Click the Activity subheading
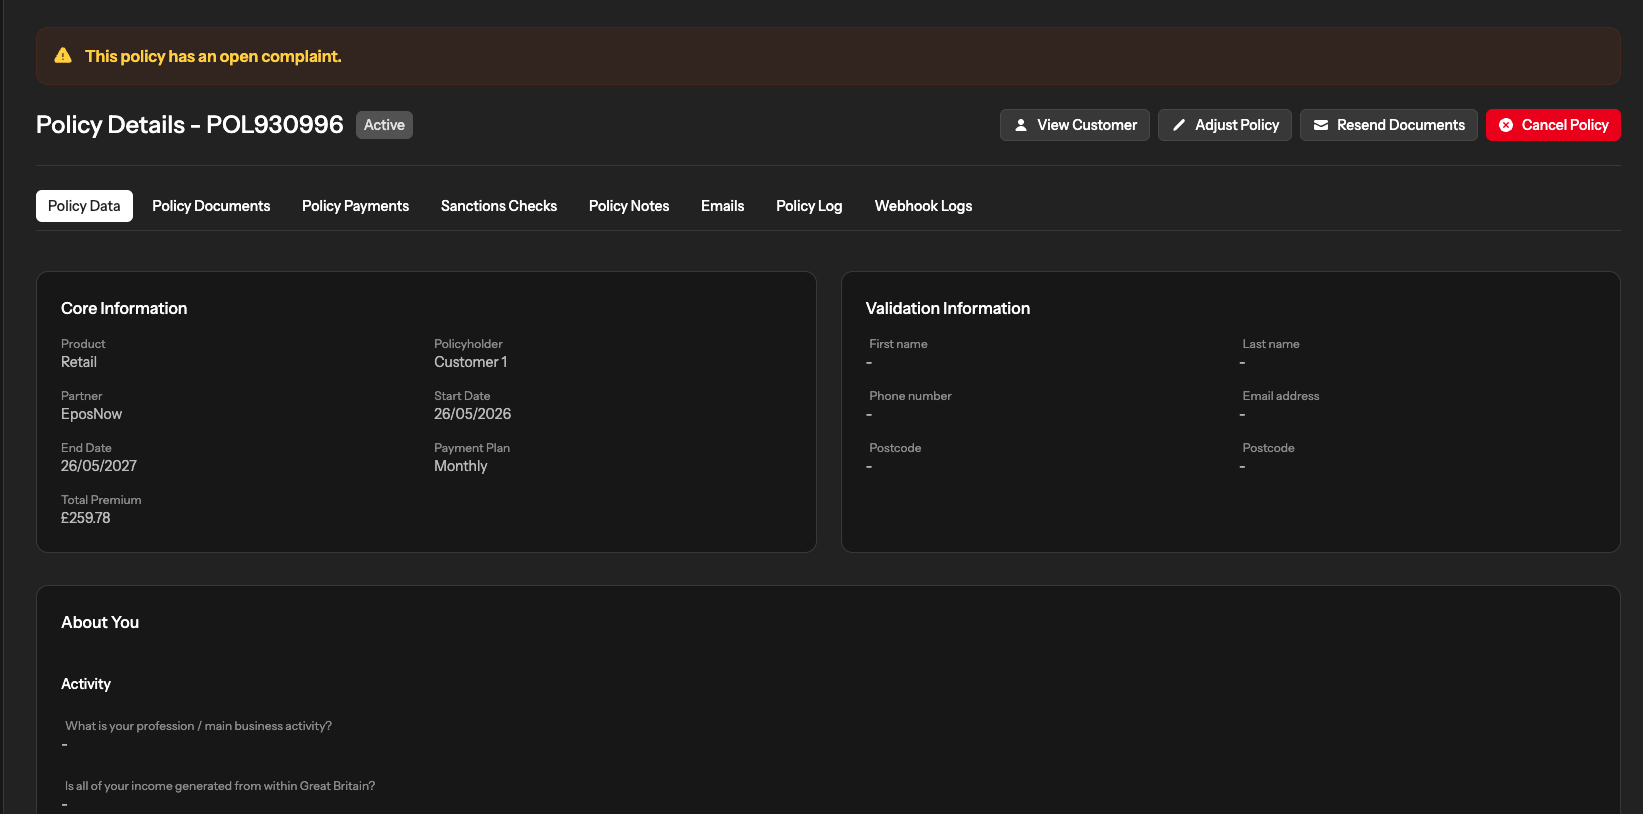Image resolution: width=1643 pixels, height=814 pixels. click(x=86, y=684)
